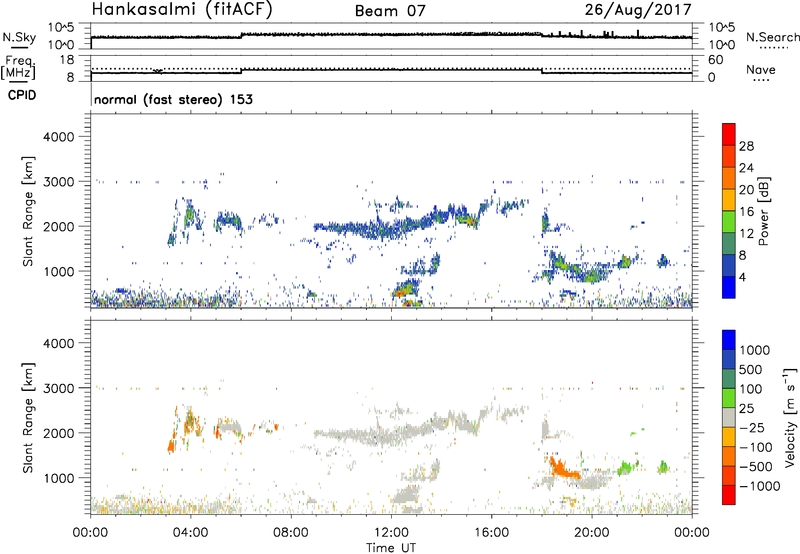Image resolution: width=800 pixels, height=554 pixels.
Task: Click the 08:00 time tick label
Action: [291, 533]
